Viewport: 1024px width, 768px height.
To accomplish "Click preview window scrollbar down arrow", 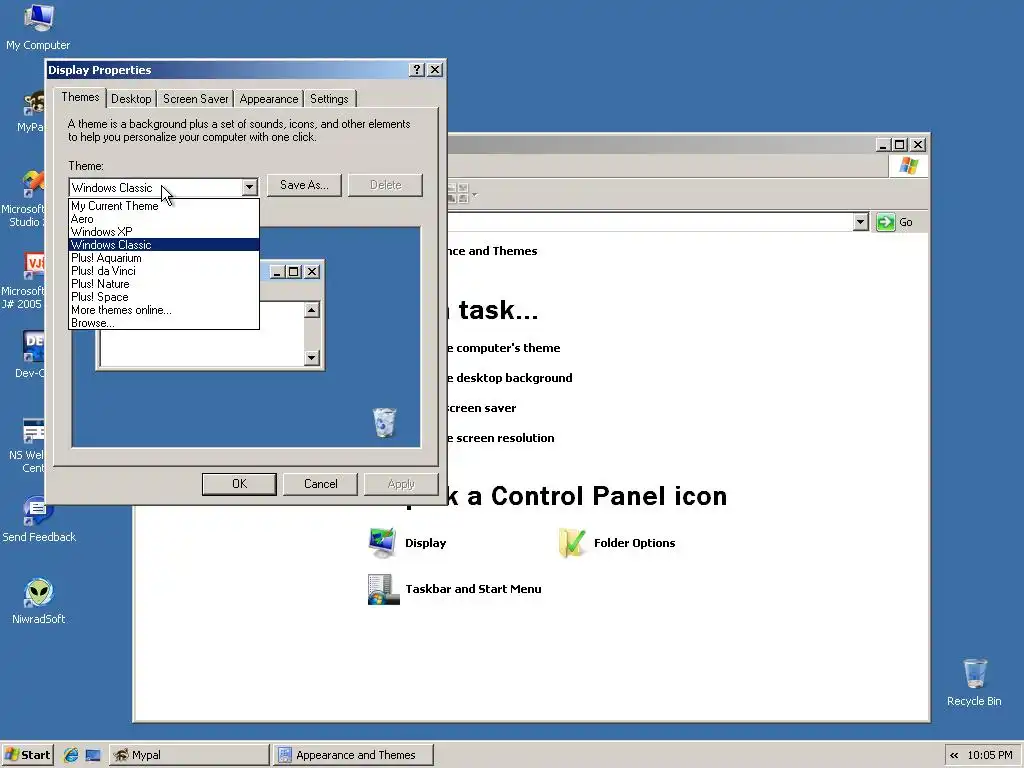I will [312, 357].
